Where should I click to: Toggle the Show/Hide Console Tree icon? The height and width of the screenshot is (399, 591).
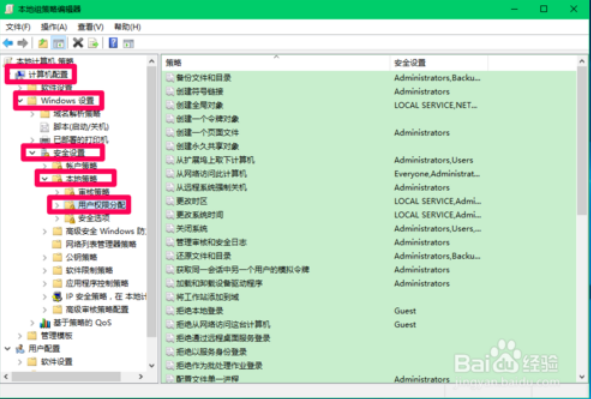[58, 43]
